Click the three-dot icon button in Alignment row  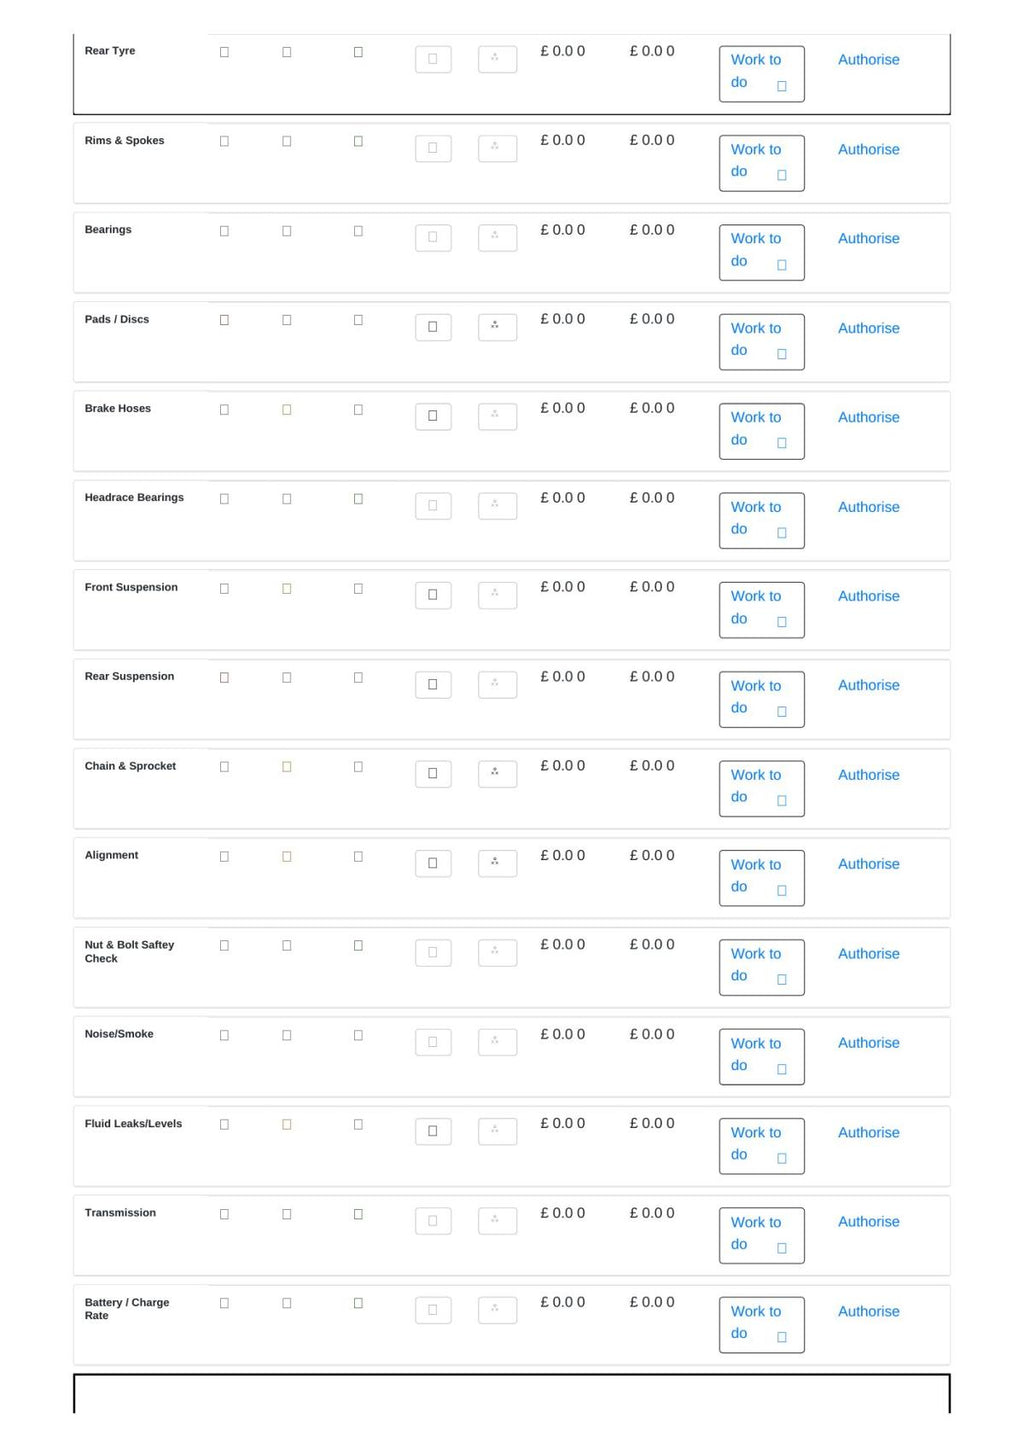pyautogui.click(x=497, y=863)
